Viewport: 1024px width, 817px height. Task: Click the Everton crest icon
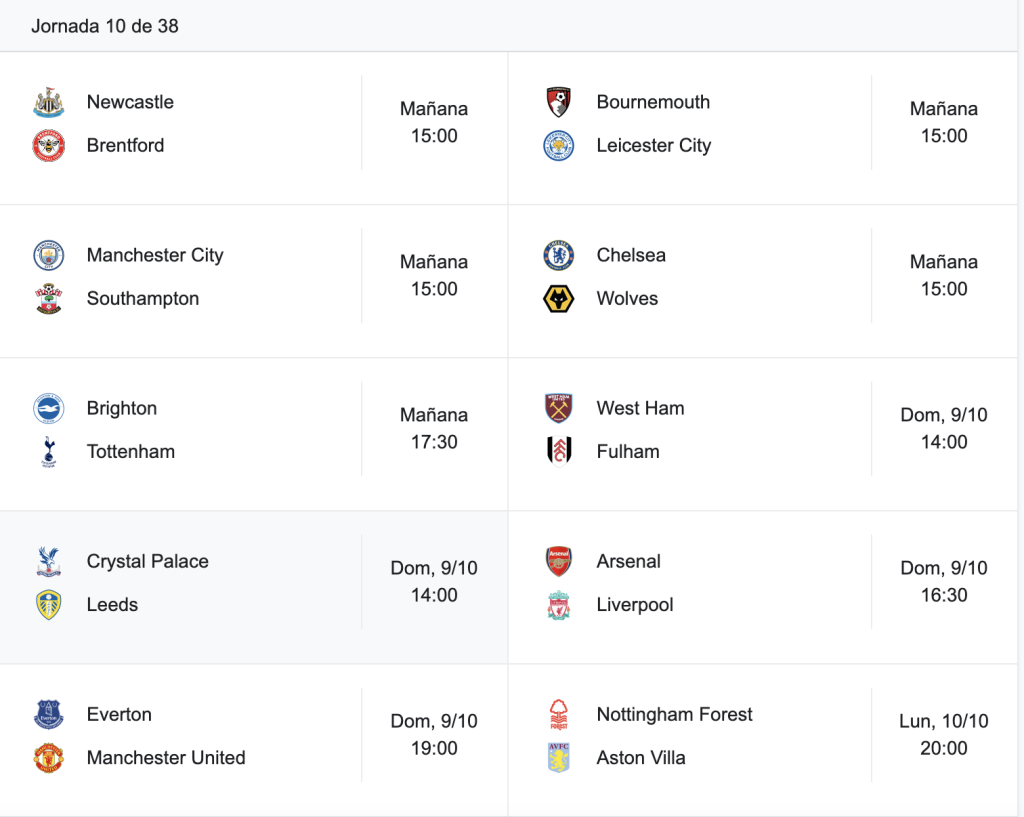(48, 714)
